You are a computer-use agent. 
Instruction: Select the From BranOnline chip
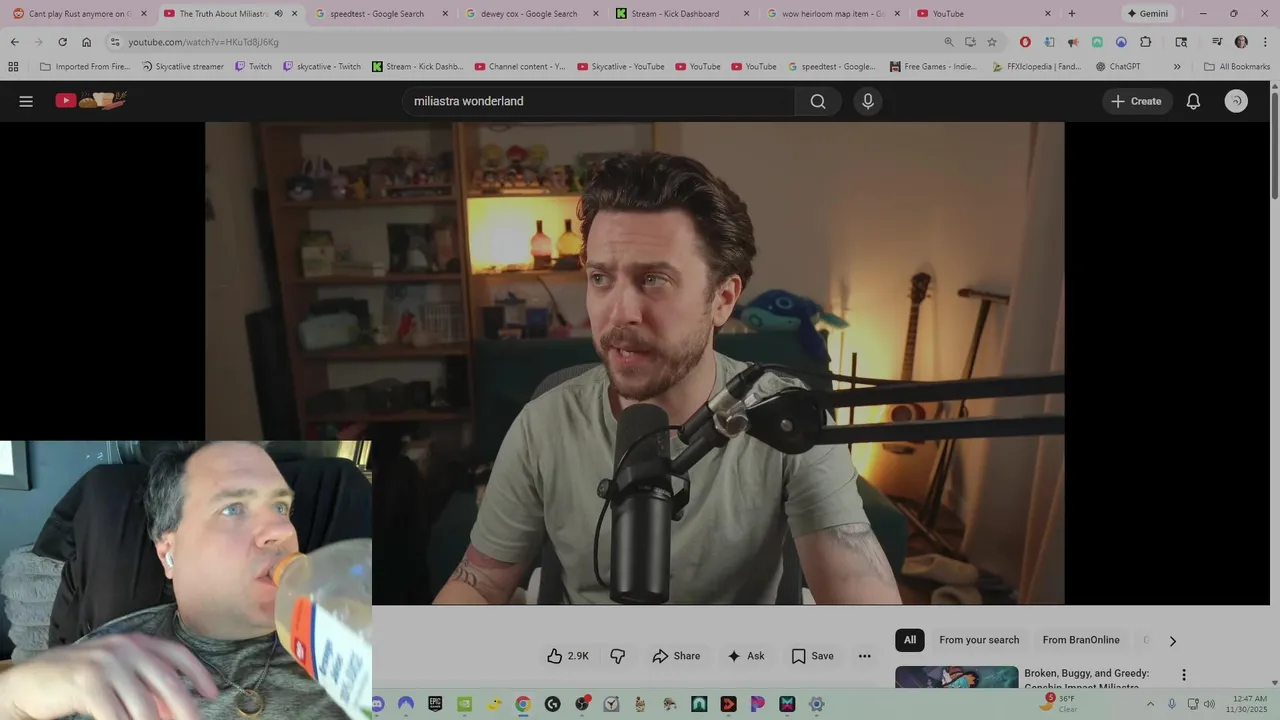[x=1081, y=640]
